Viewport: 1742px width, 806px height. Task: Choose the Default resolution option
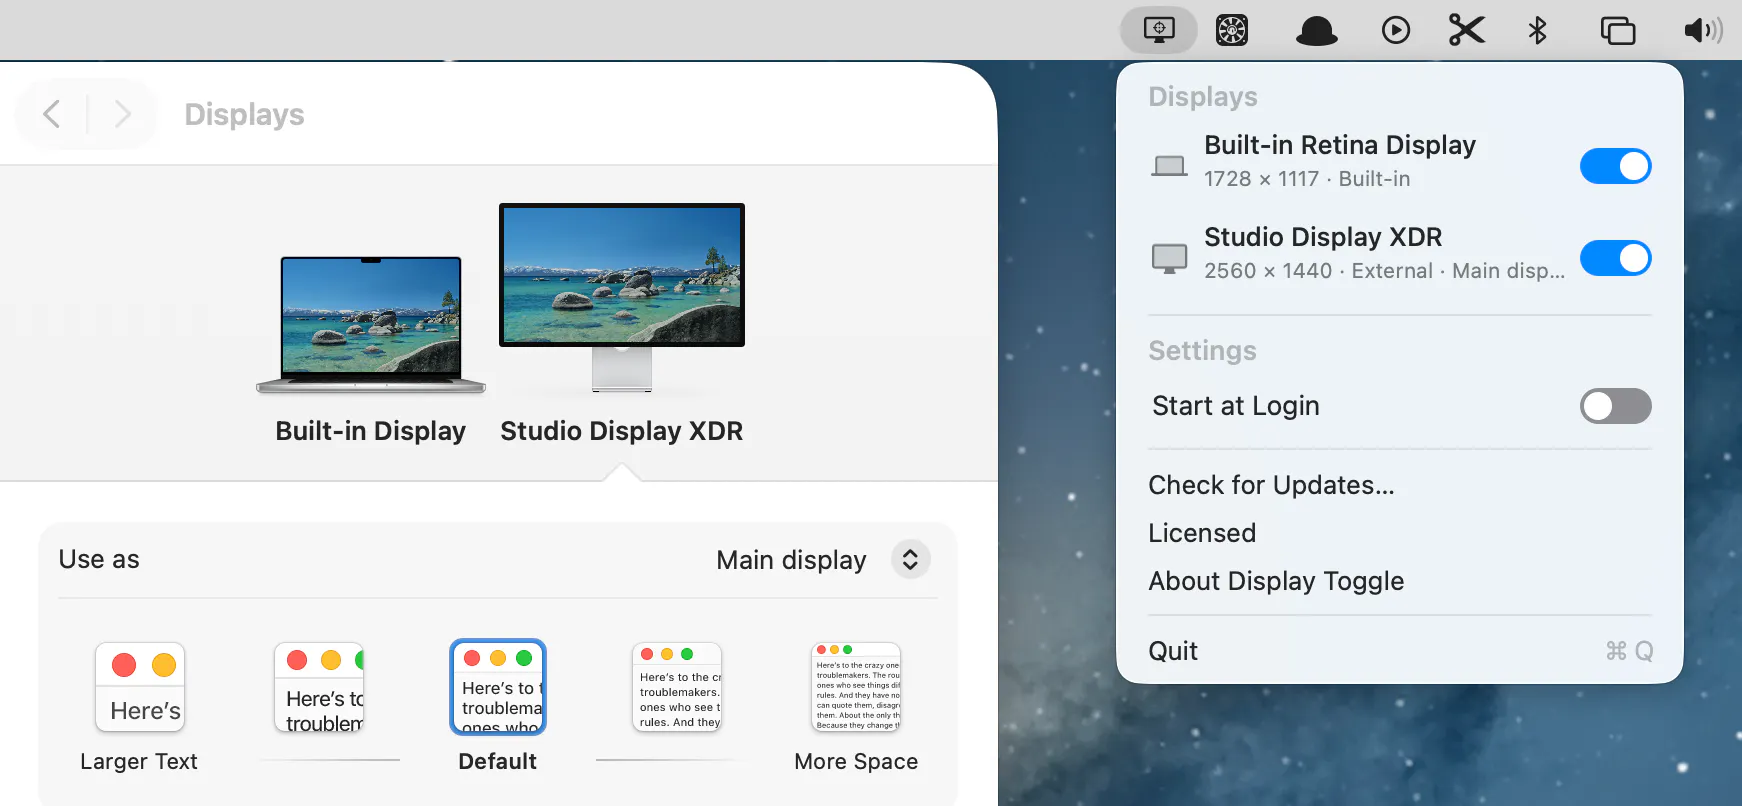point(498,686)
